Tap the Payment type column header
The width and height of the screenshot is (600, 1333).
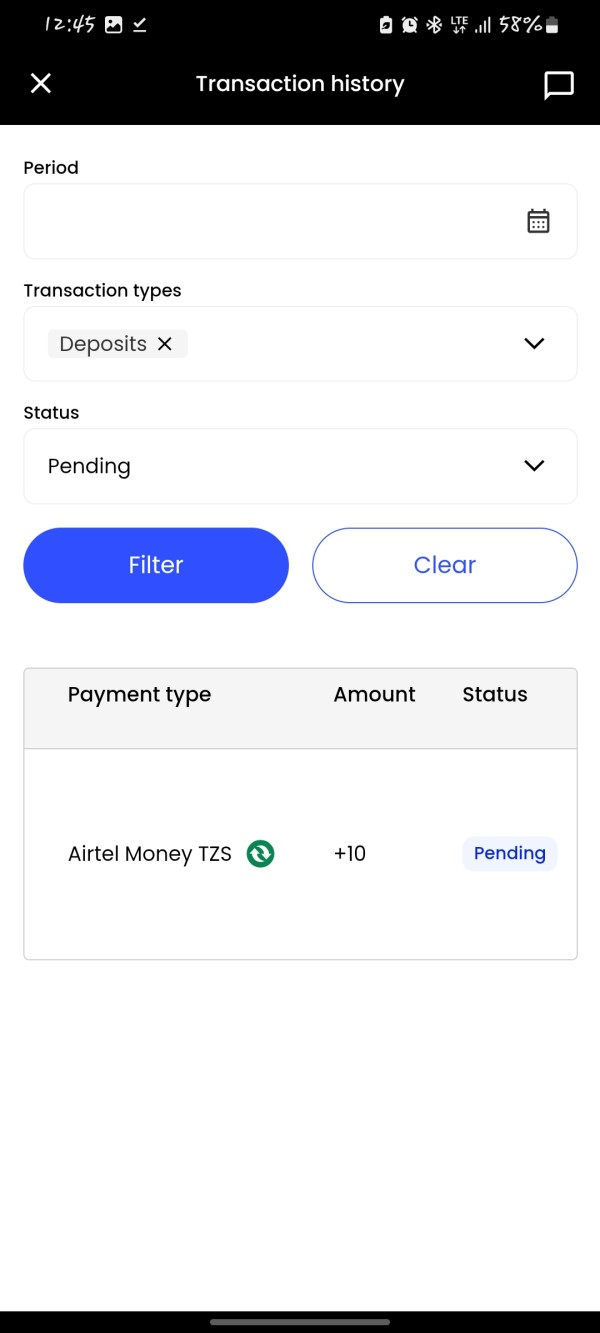139,695
